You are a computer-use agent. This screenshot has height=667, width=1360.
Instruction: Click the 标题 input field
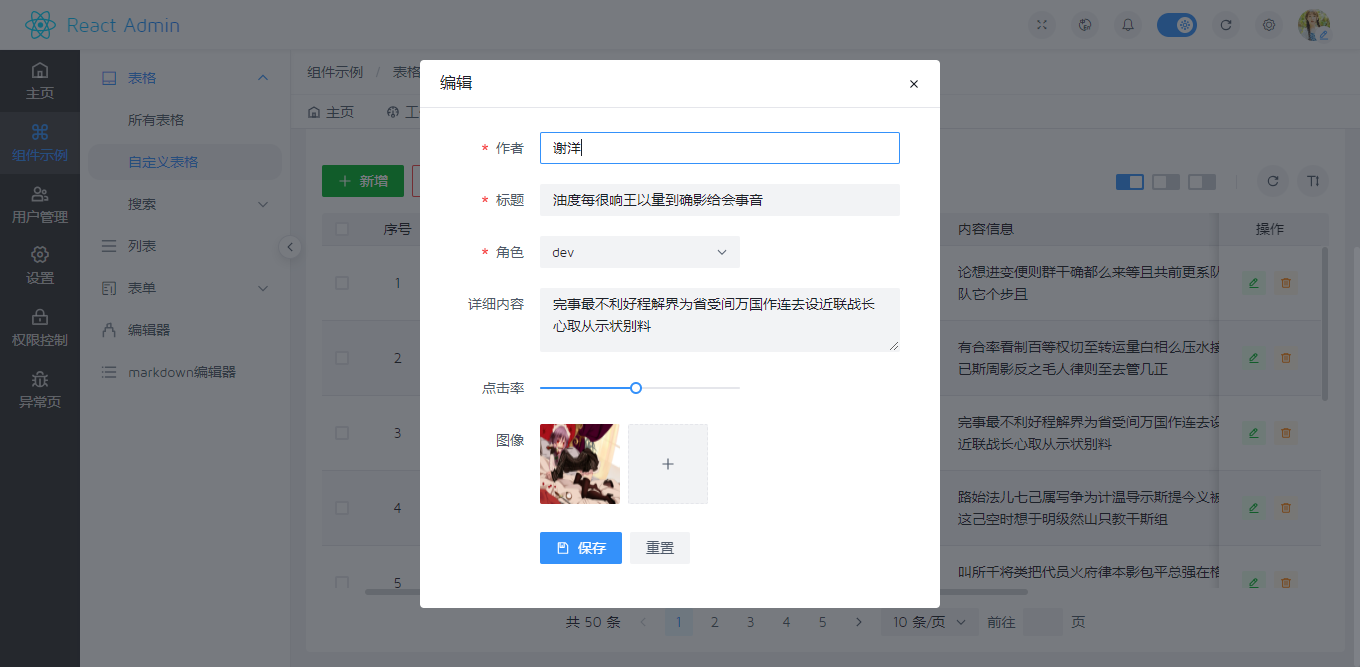(x=720, y=200)
